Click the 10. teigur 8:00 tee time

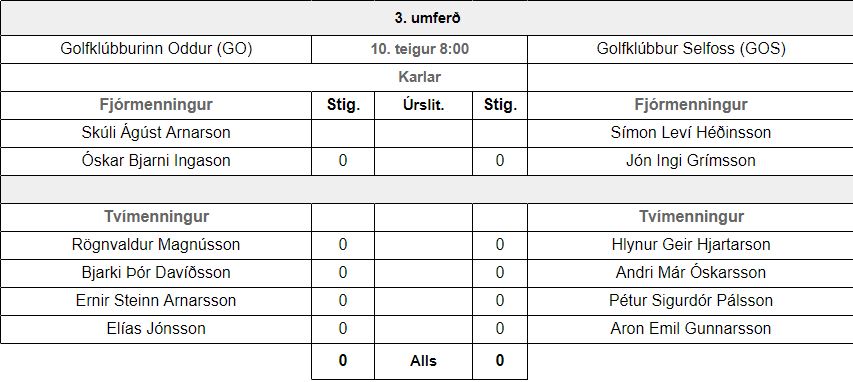[x=419, y=50]
